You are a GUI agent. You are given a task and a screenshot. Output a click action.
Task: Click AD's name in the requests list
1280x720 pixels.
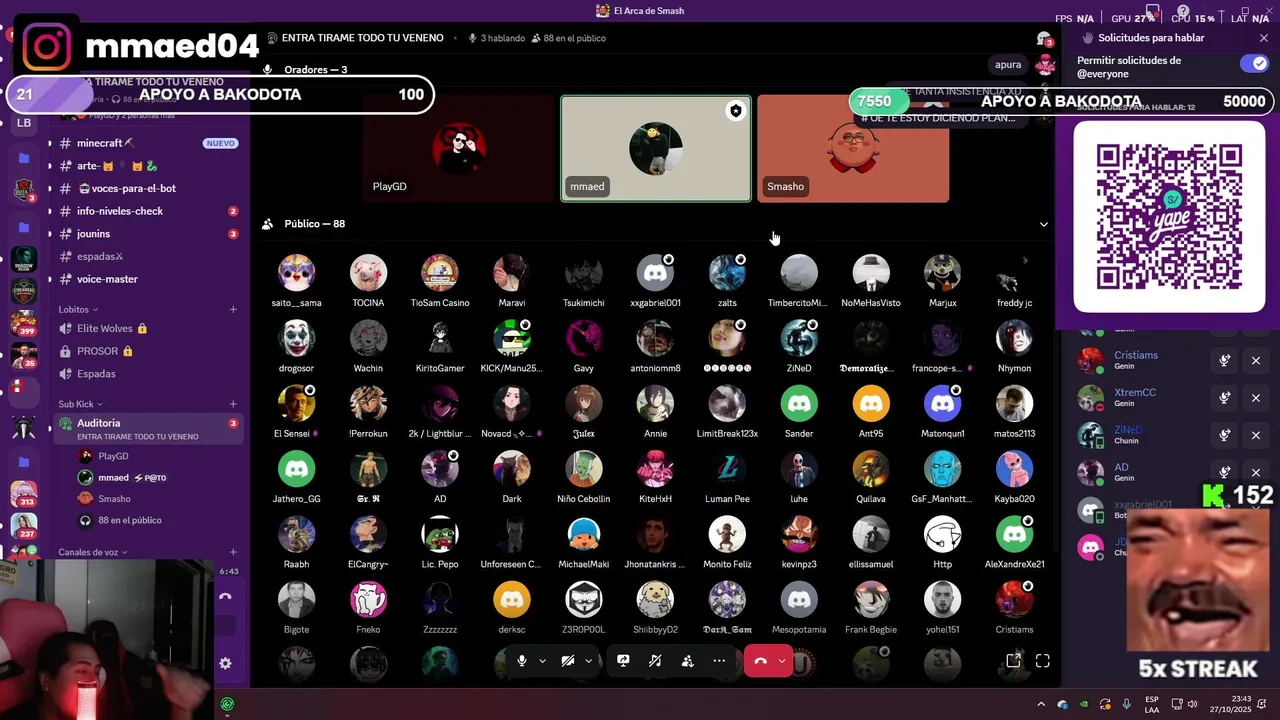(x=1121, y=467)
